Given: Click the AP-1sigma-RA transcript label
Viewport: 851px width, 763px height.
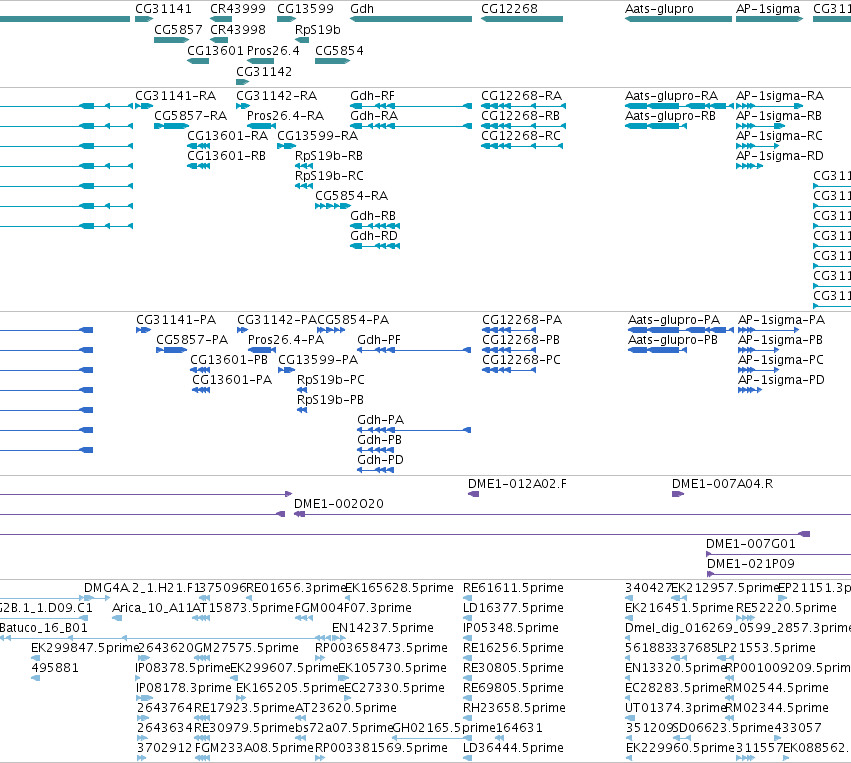Looking at the screenshot, I should click(780, 96).
